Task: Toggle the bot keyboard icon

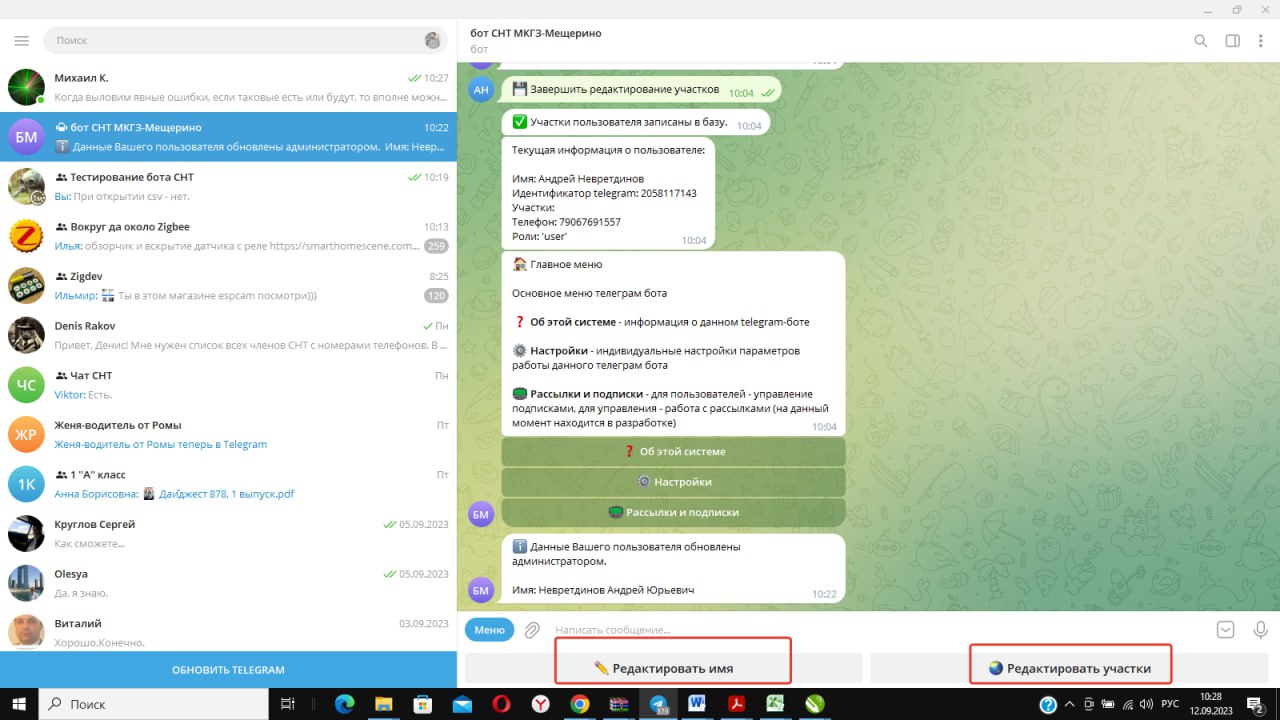Action: click(x=1226, y=630)
